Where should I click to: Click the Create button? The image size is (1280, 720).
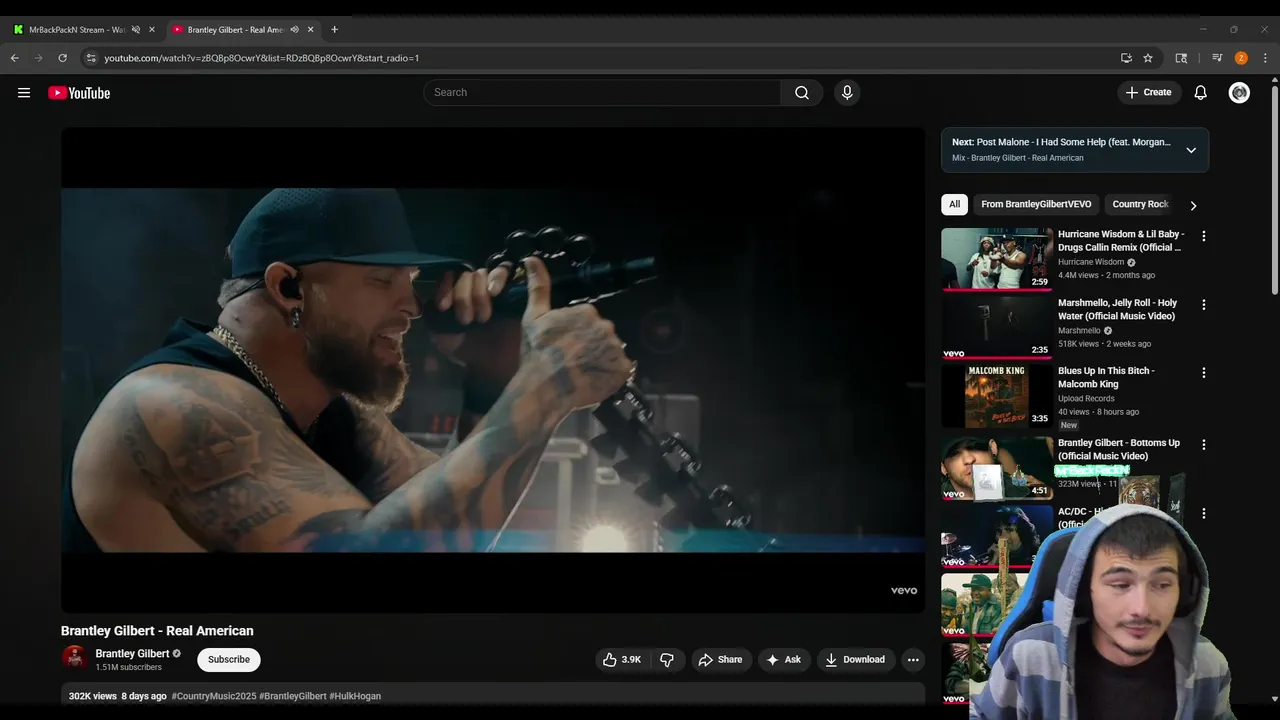(1149, 93)
